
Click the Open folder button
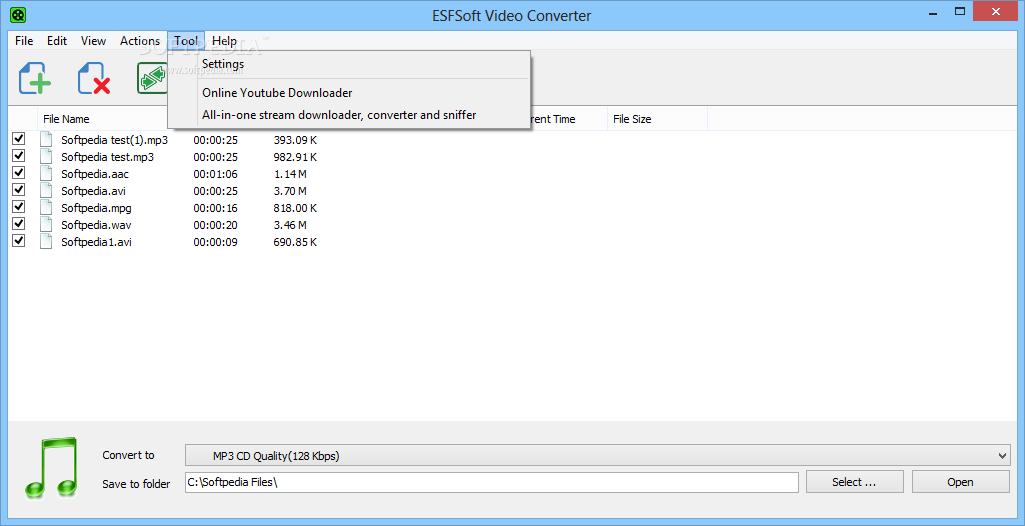coord(960,482)
